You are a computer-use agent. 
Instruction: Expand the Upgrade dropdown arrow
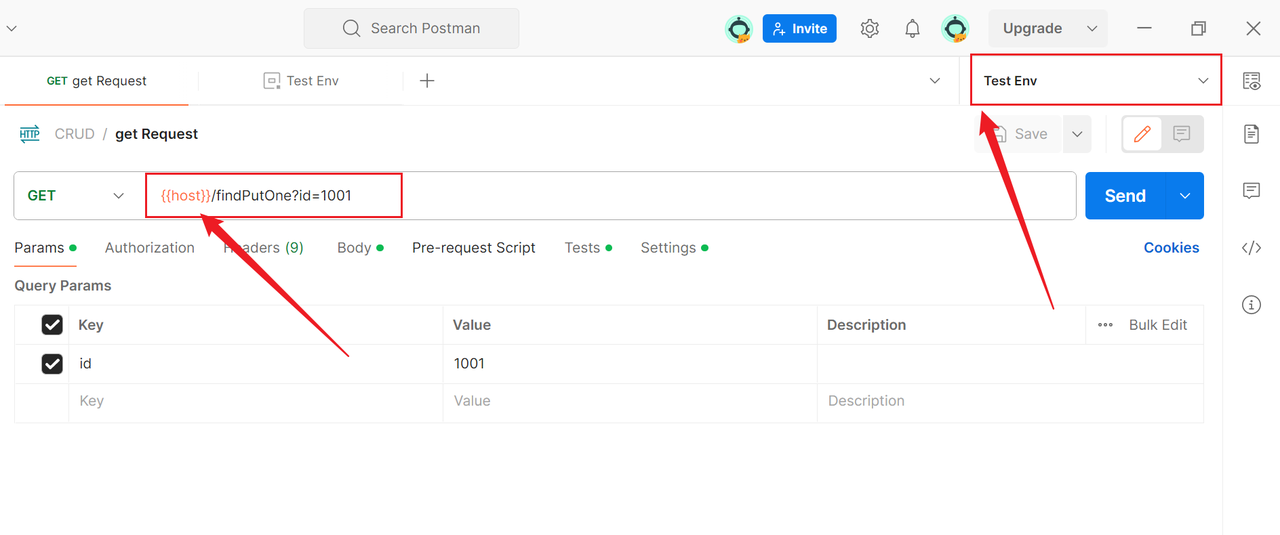tap(1092, 29)
